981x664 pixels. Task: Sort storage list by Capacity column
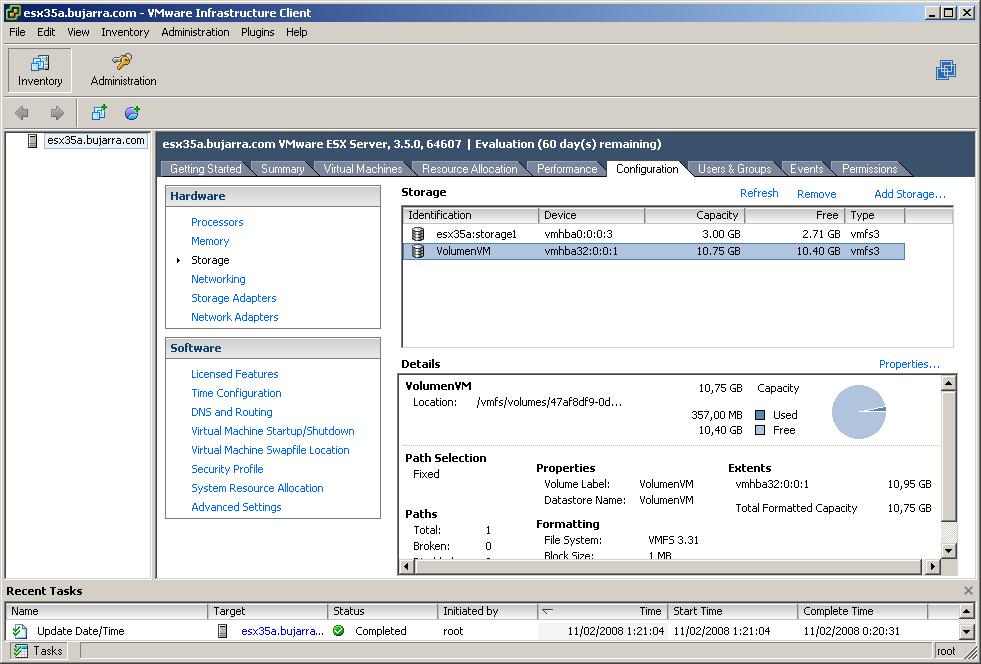point(694,215)
